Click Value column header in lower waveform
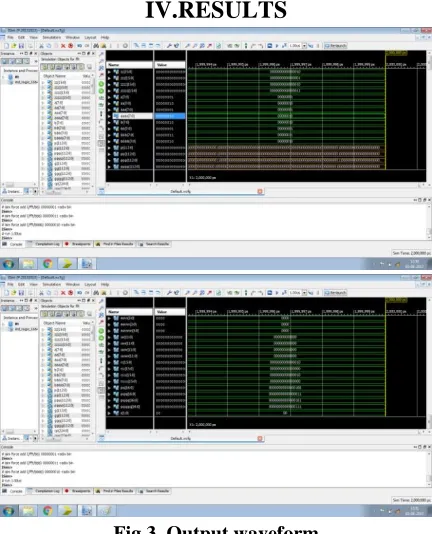 tap(170, 312)
